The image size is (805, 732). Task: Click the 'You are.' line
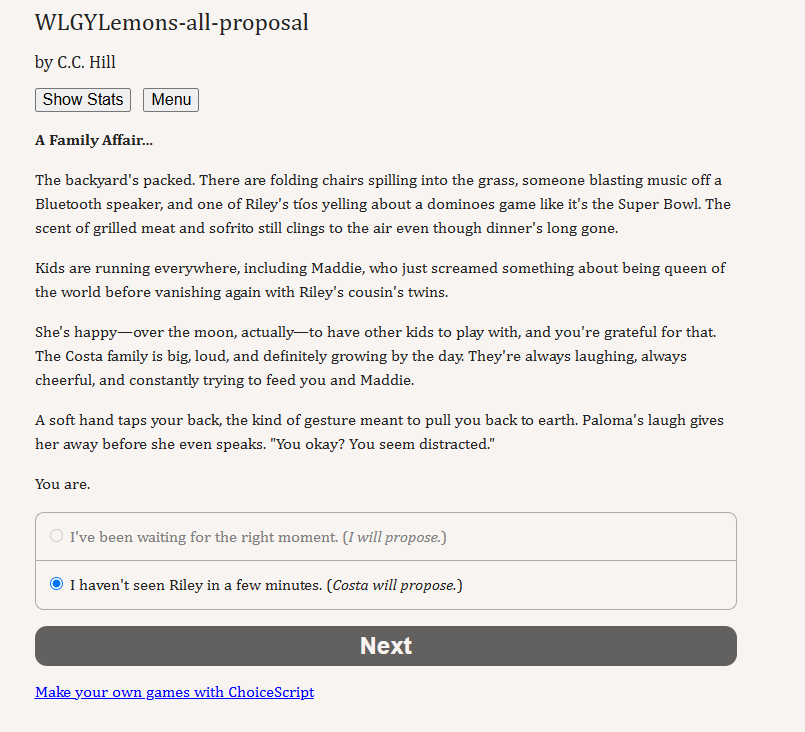coord(63,484)
